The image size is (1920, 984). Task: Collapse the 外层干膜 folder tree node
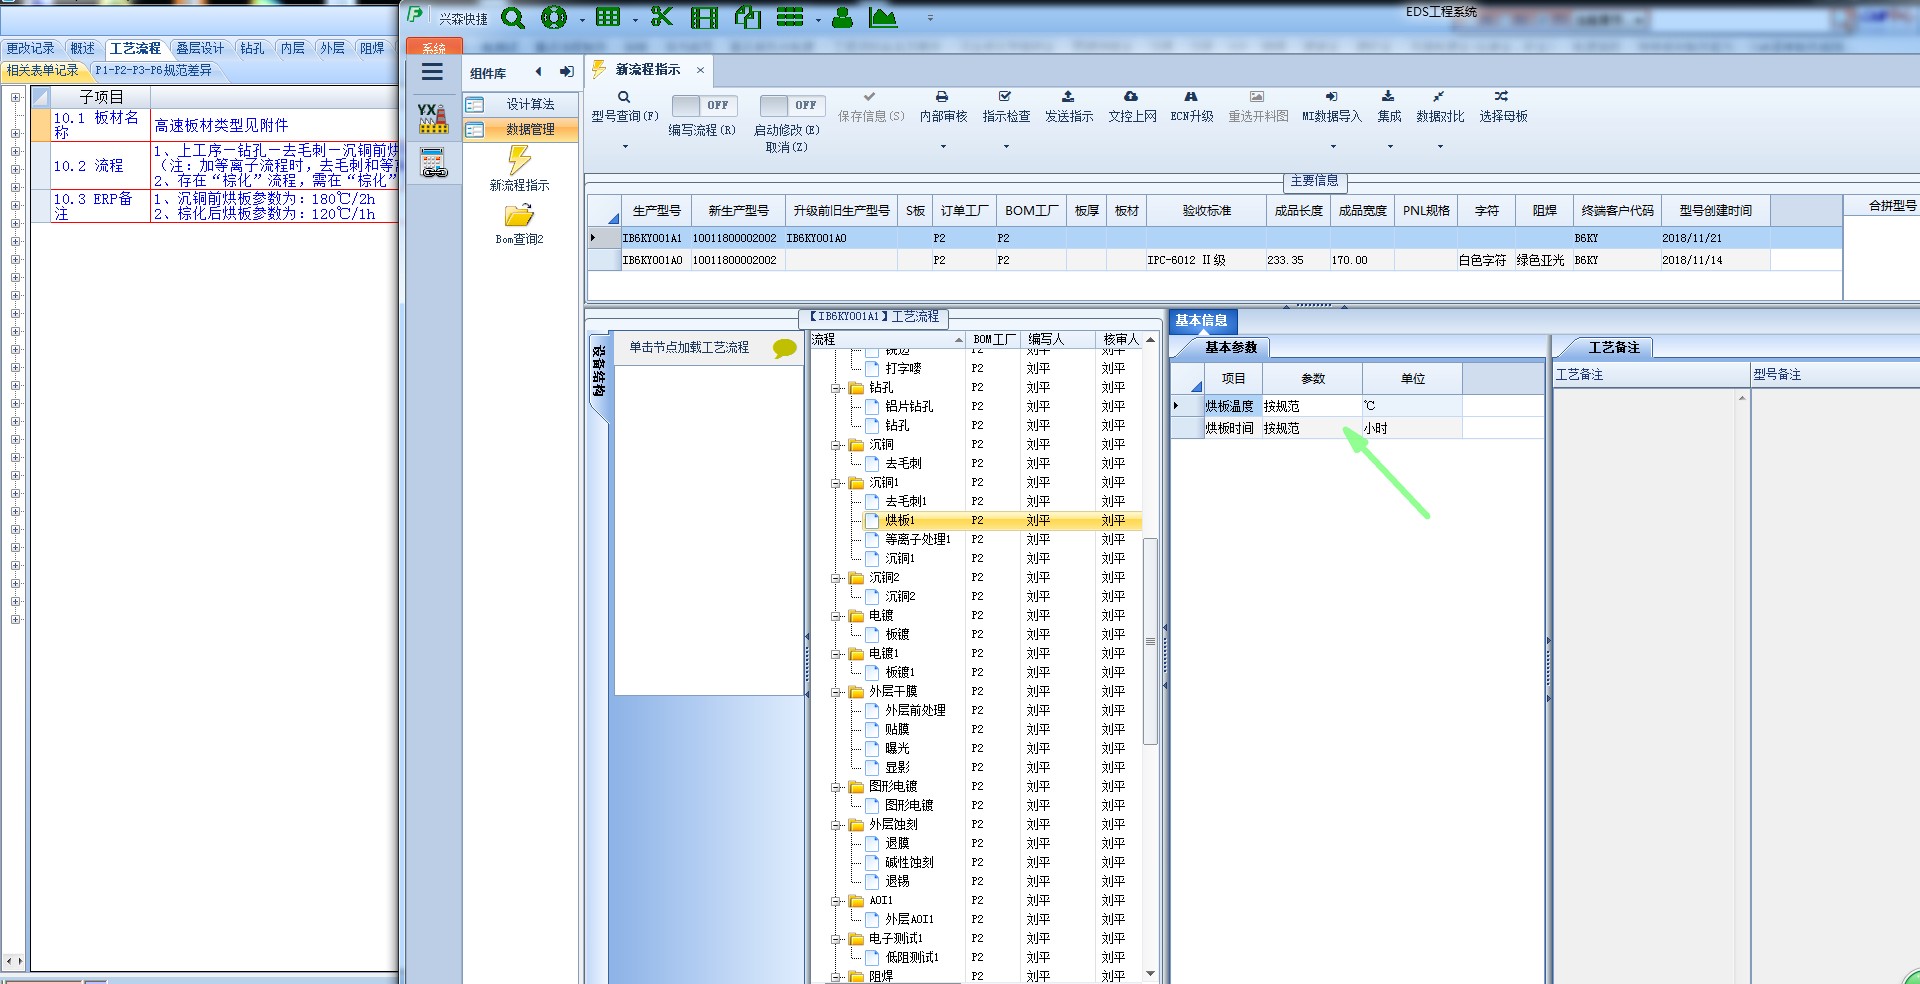click(836, 692)
